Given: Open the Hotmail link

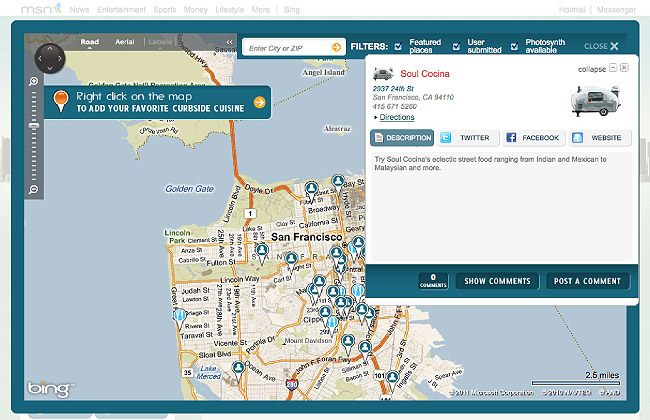Looking at the screenshot, I should (572, 10).
